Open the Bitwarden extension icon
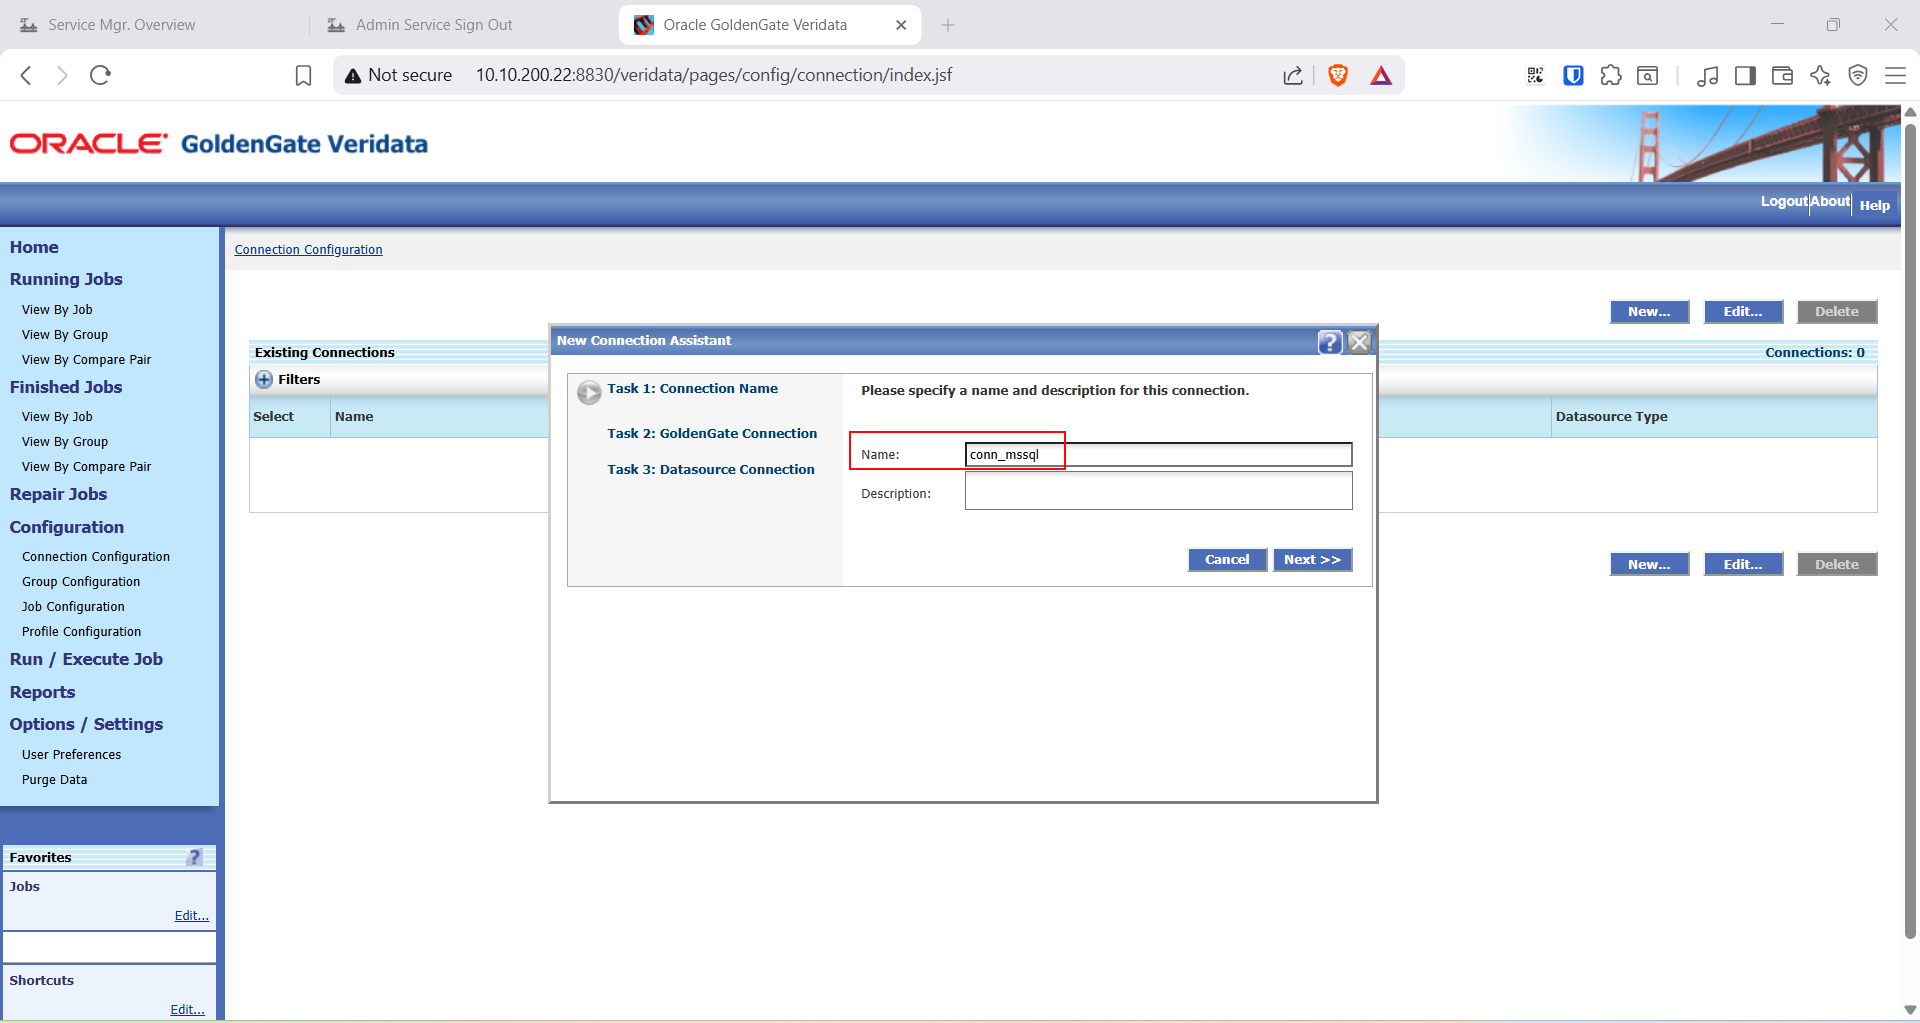The image size is (1920, 1023). tap(1573, 75)
